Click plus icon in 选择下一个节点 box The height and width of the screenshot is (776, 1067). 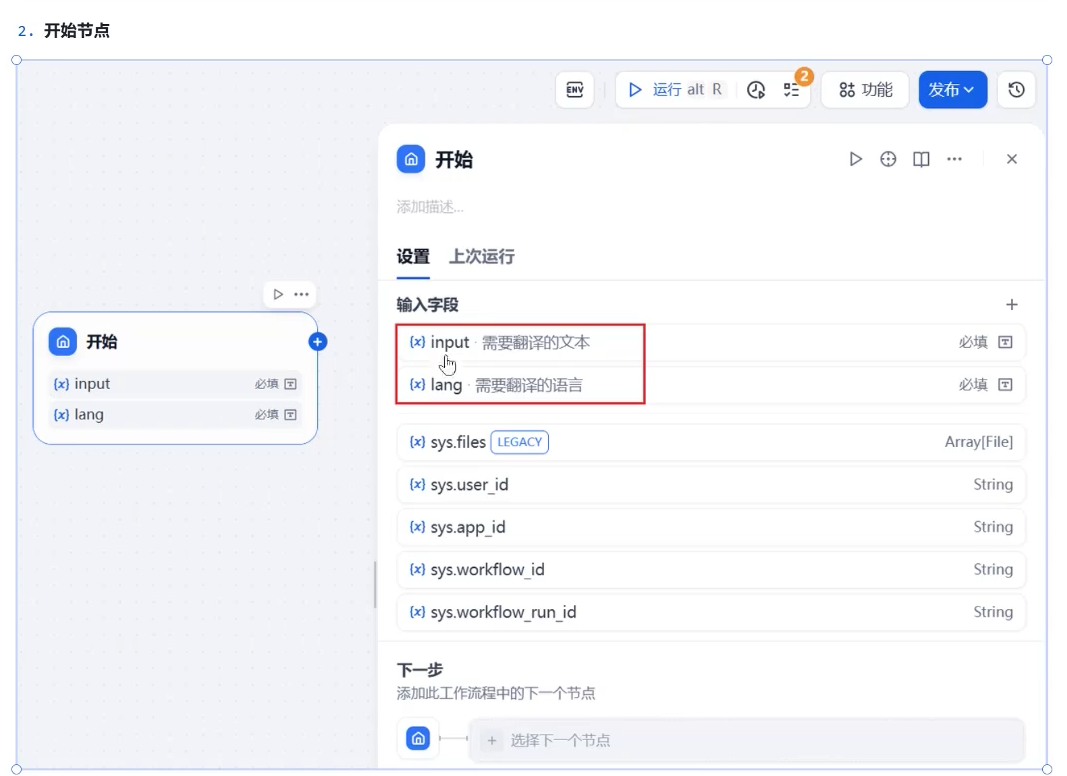point(492,741)
